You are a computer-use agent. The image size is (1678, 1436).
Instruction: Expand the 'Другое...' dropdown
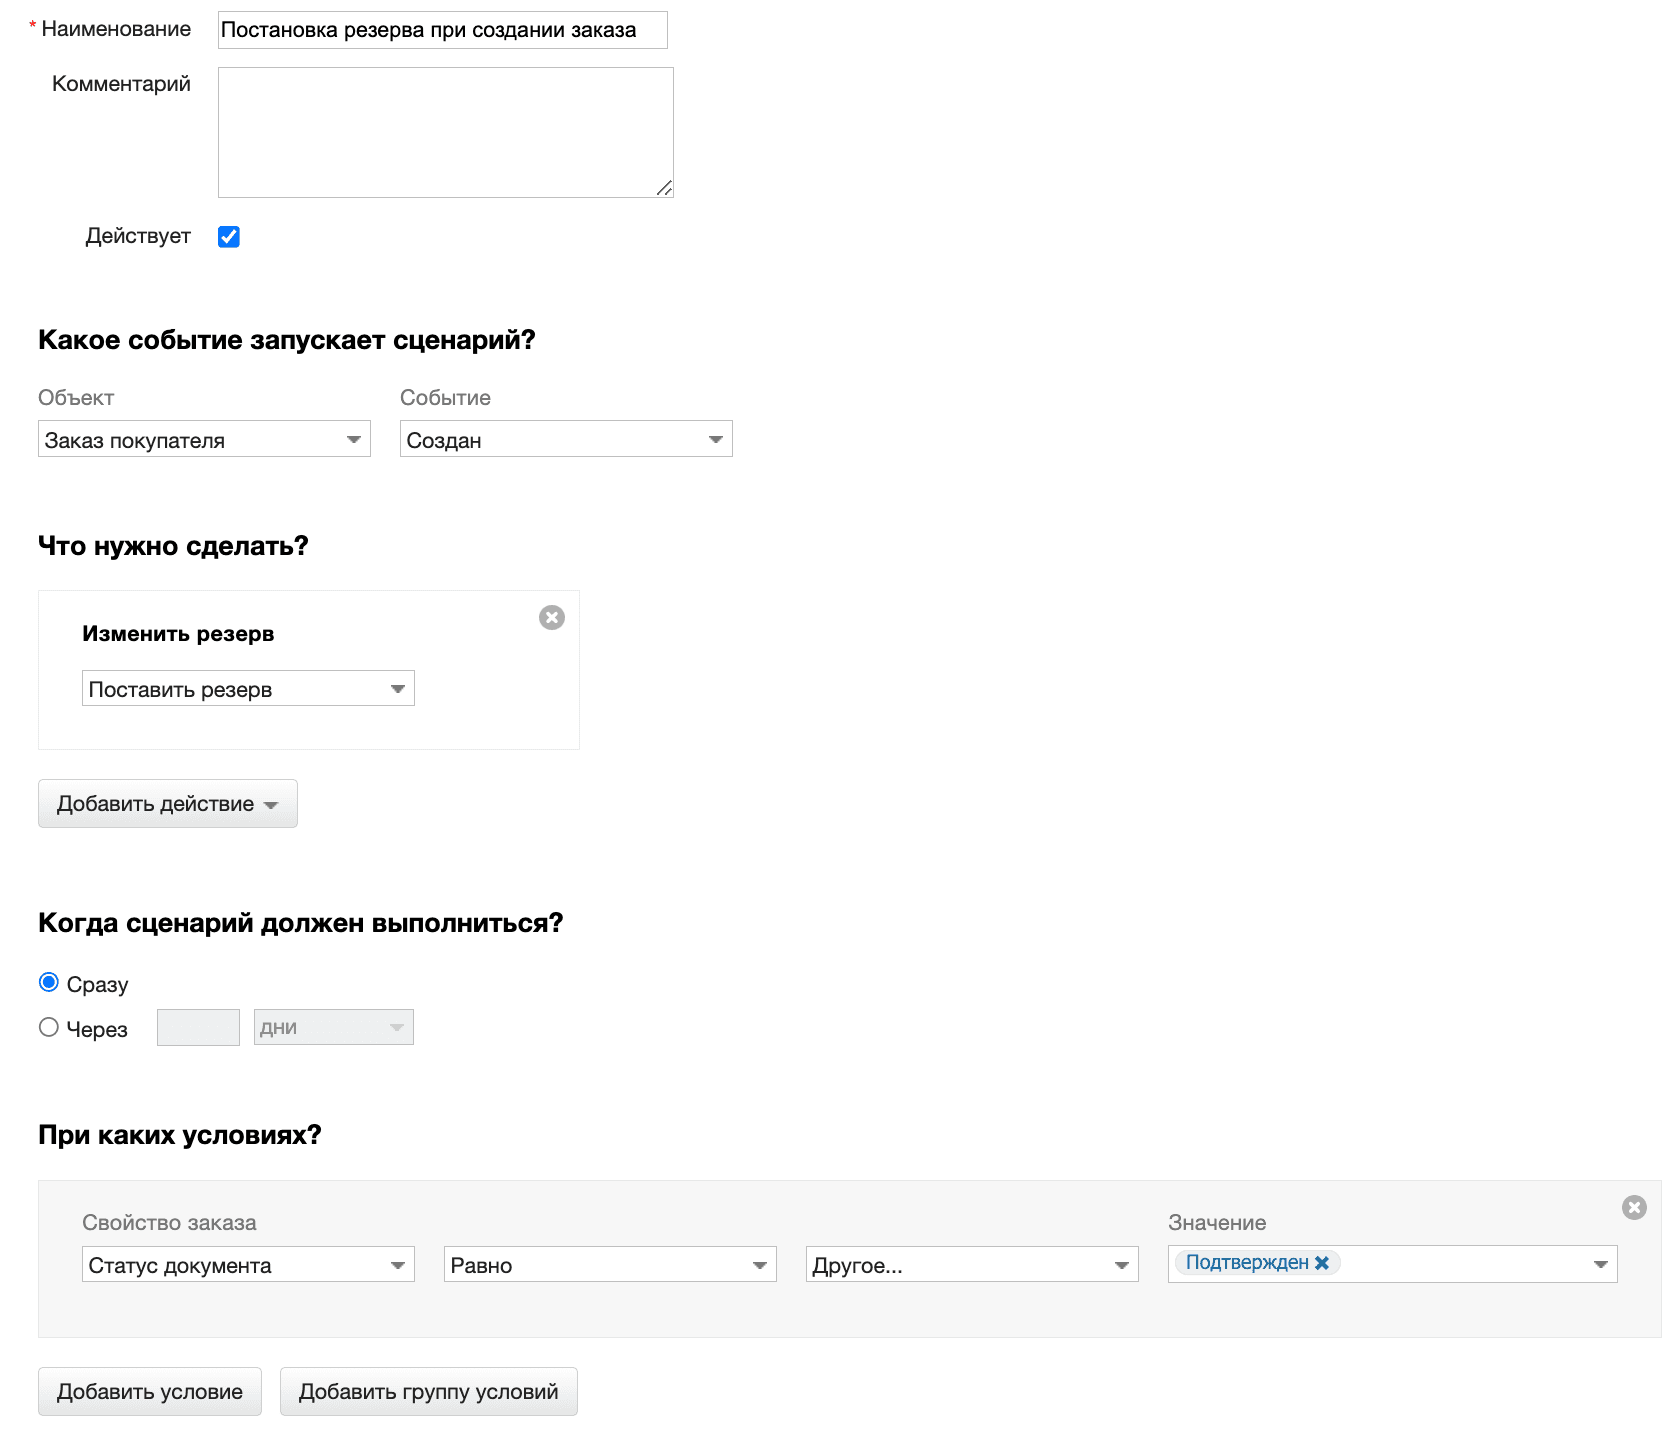972,1265
